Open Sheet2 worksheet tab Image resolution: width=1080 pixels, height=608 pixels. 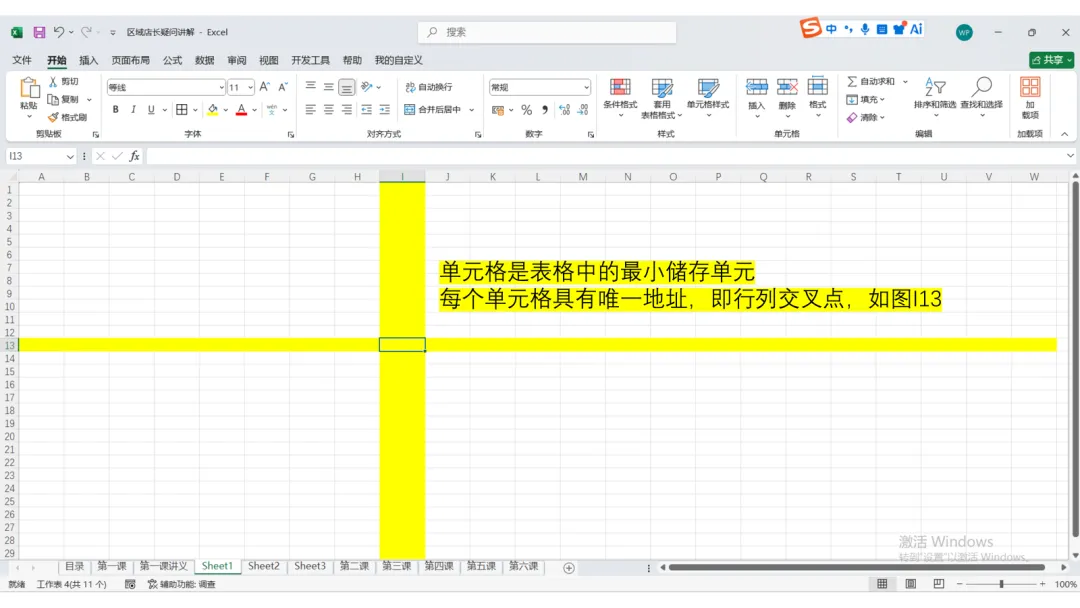264,566
